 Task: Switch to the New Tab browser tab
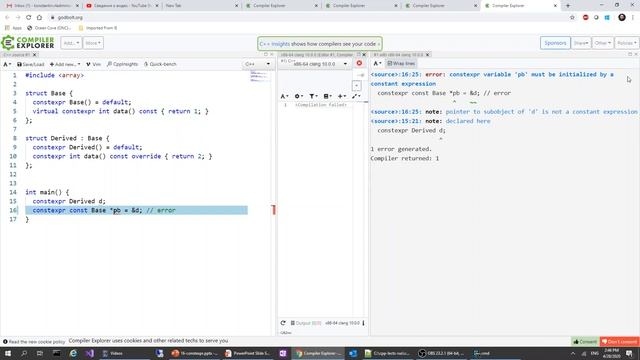coord(202,6)
